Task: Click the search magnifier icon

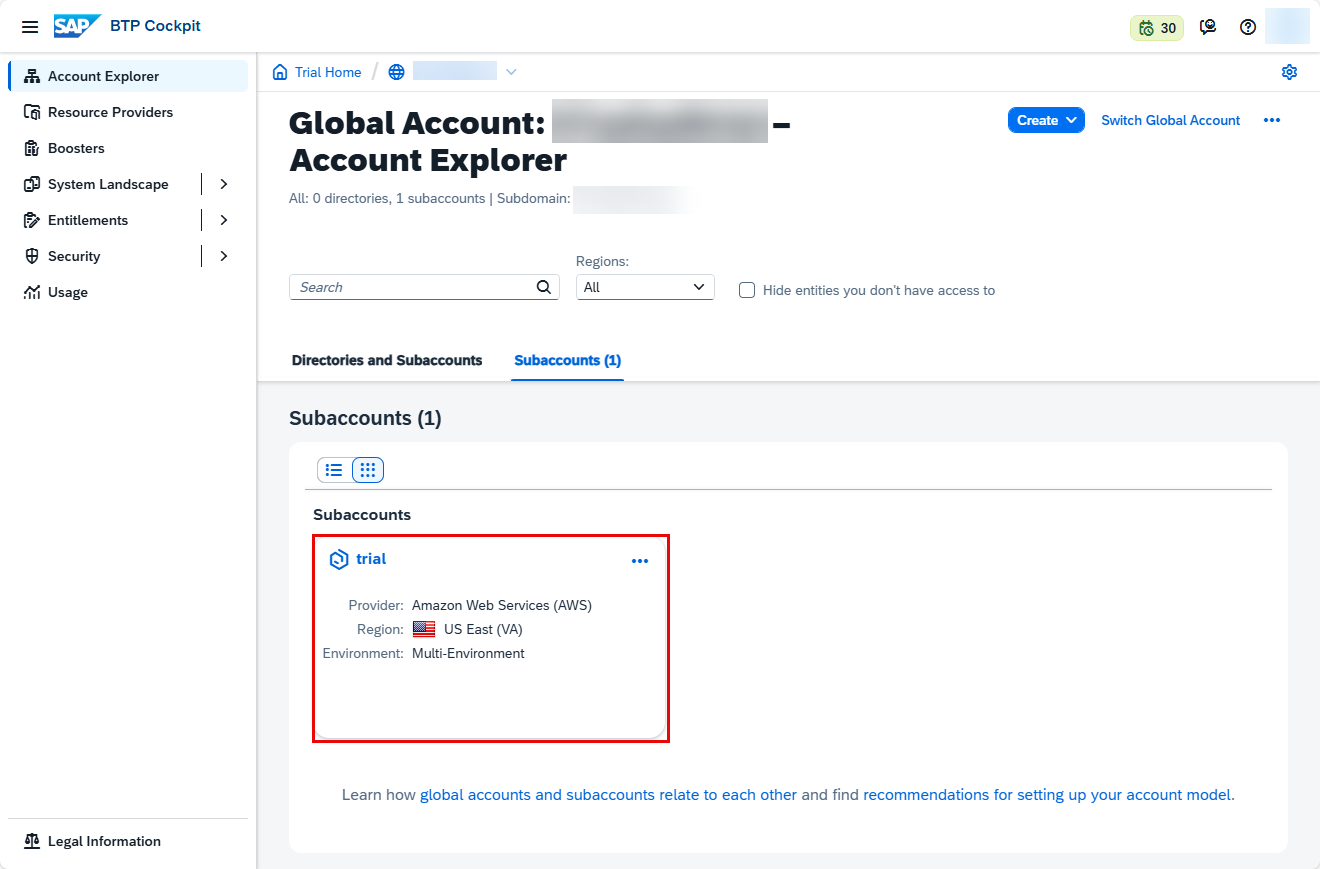Action: coord(543,287)
